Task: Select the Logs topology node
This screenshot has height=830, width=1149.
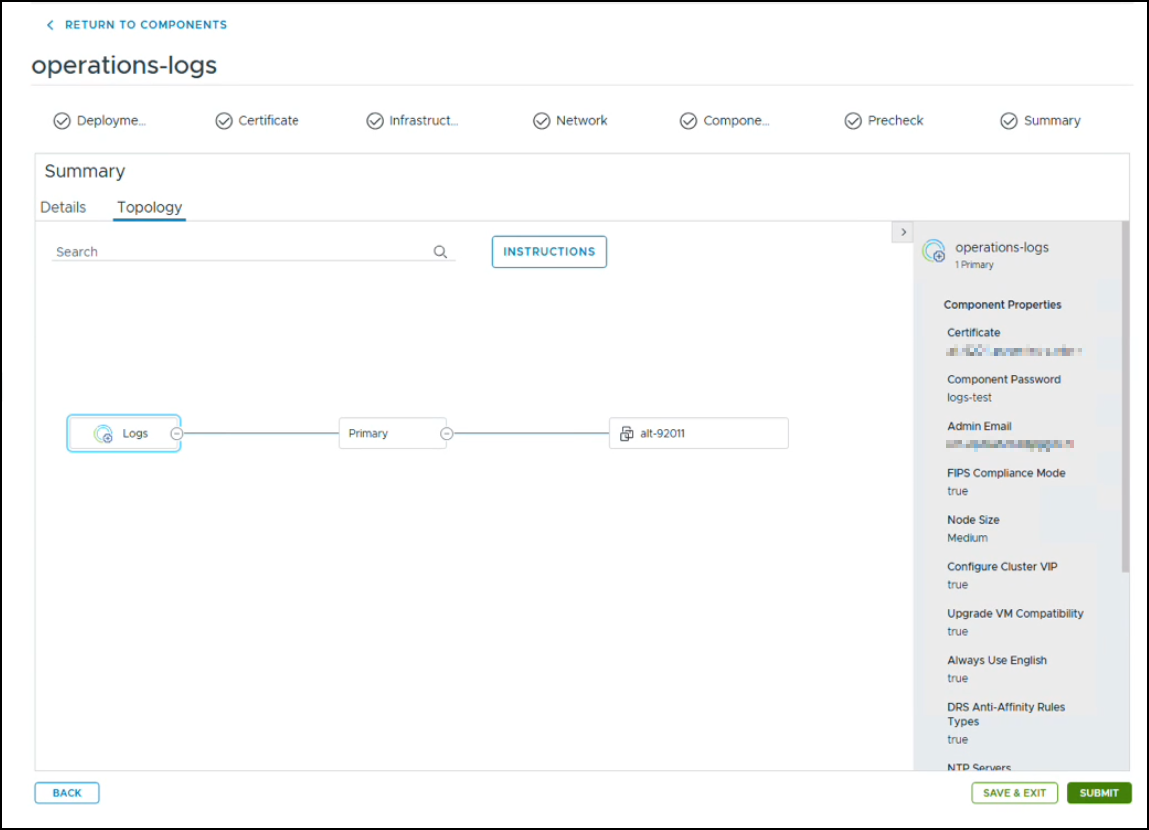Action: [x=124, y=434]
